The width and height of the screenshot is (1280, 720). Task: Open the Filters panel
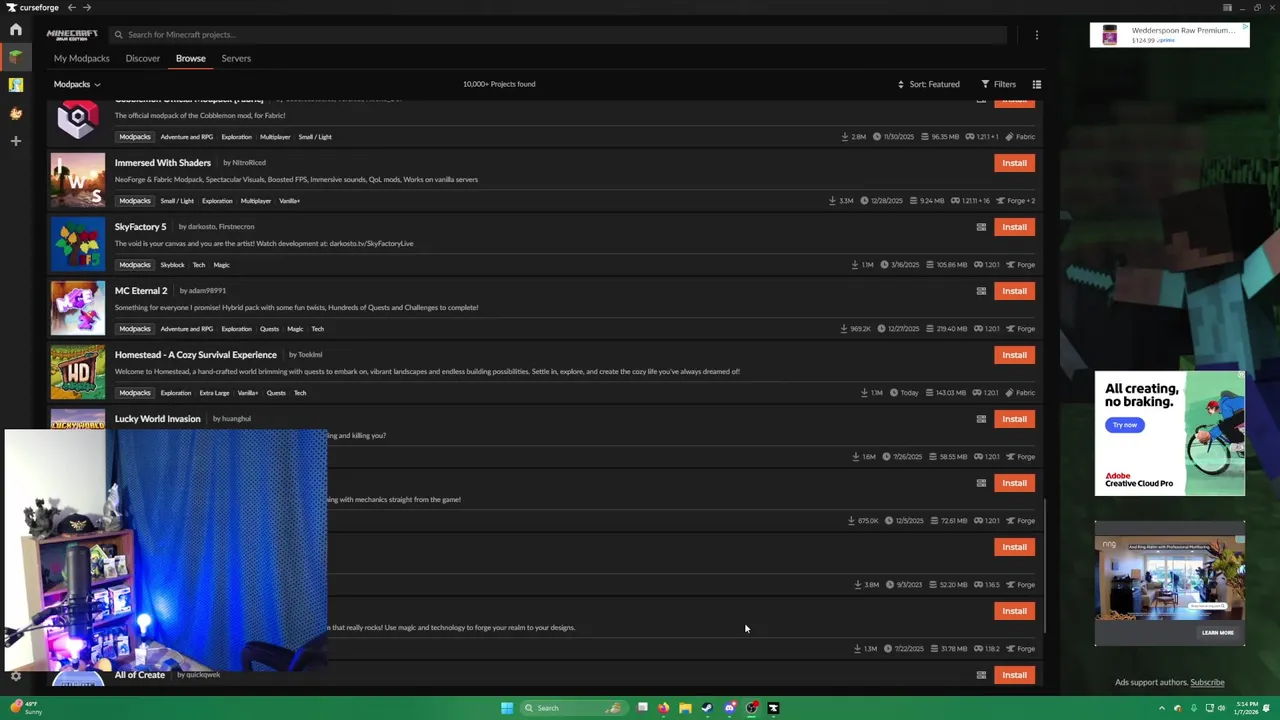[x=999, y=84]
